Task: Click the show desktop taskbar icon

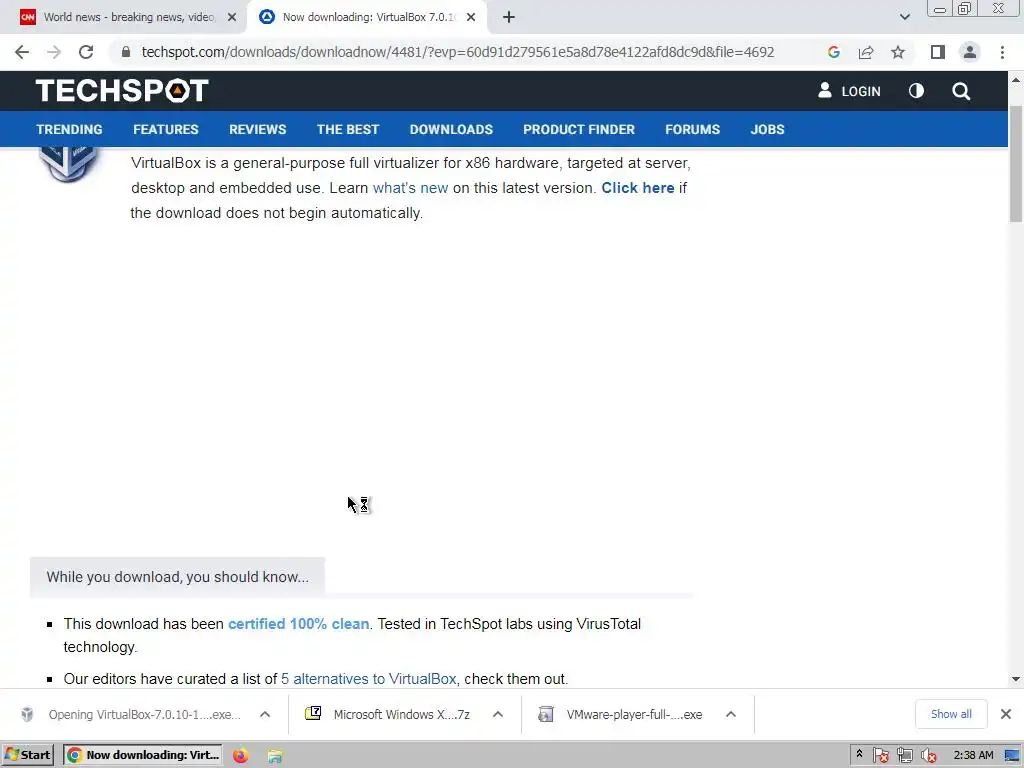Action: pos(1012,756)
